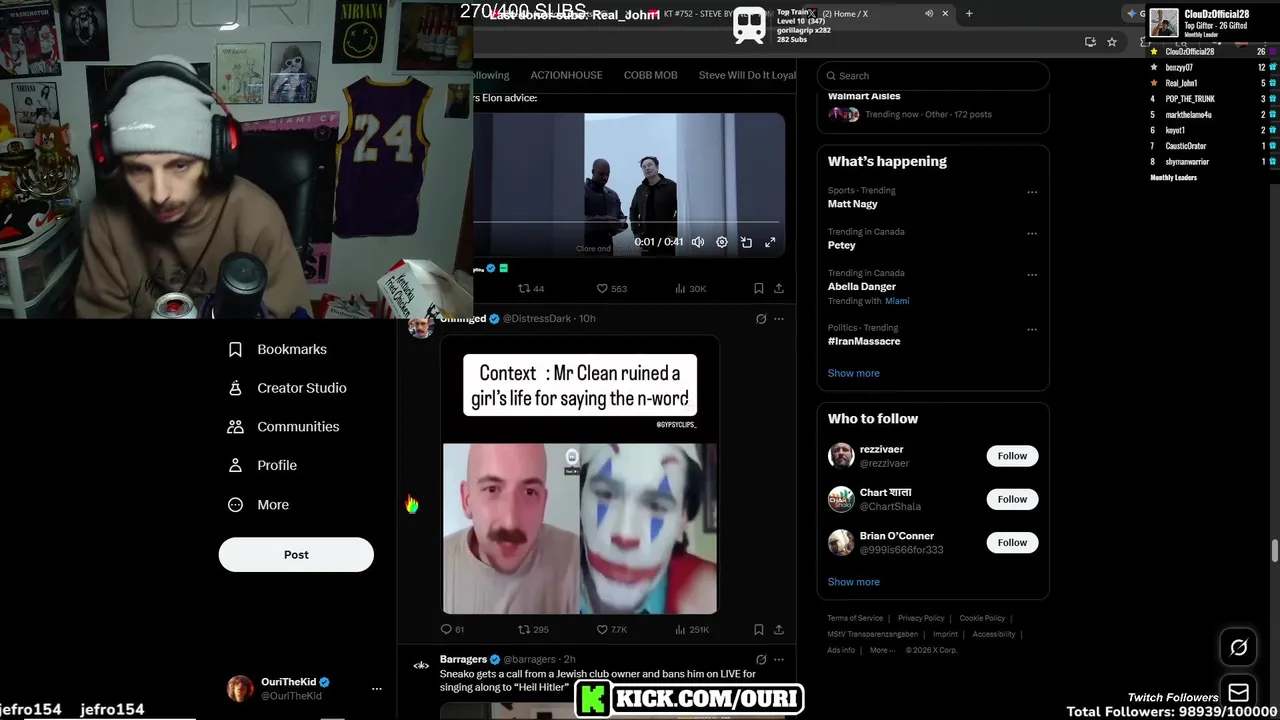Mute the Home / X browser tab
This screenshot has width=1280, height=720.
[929, 14]
